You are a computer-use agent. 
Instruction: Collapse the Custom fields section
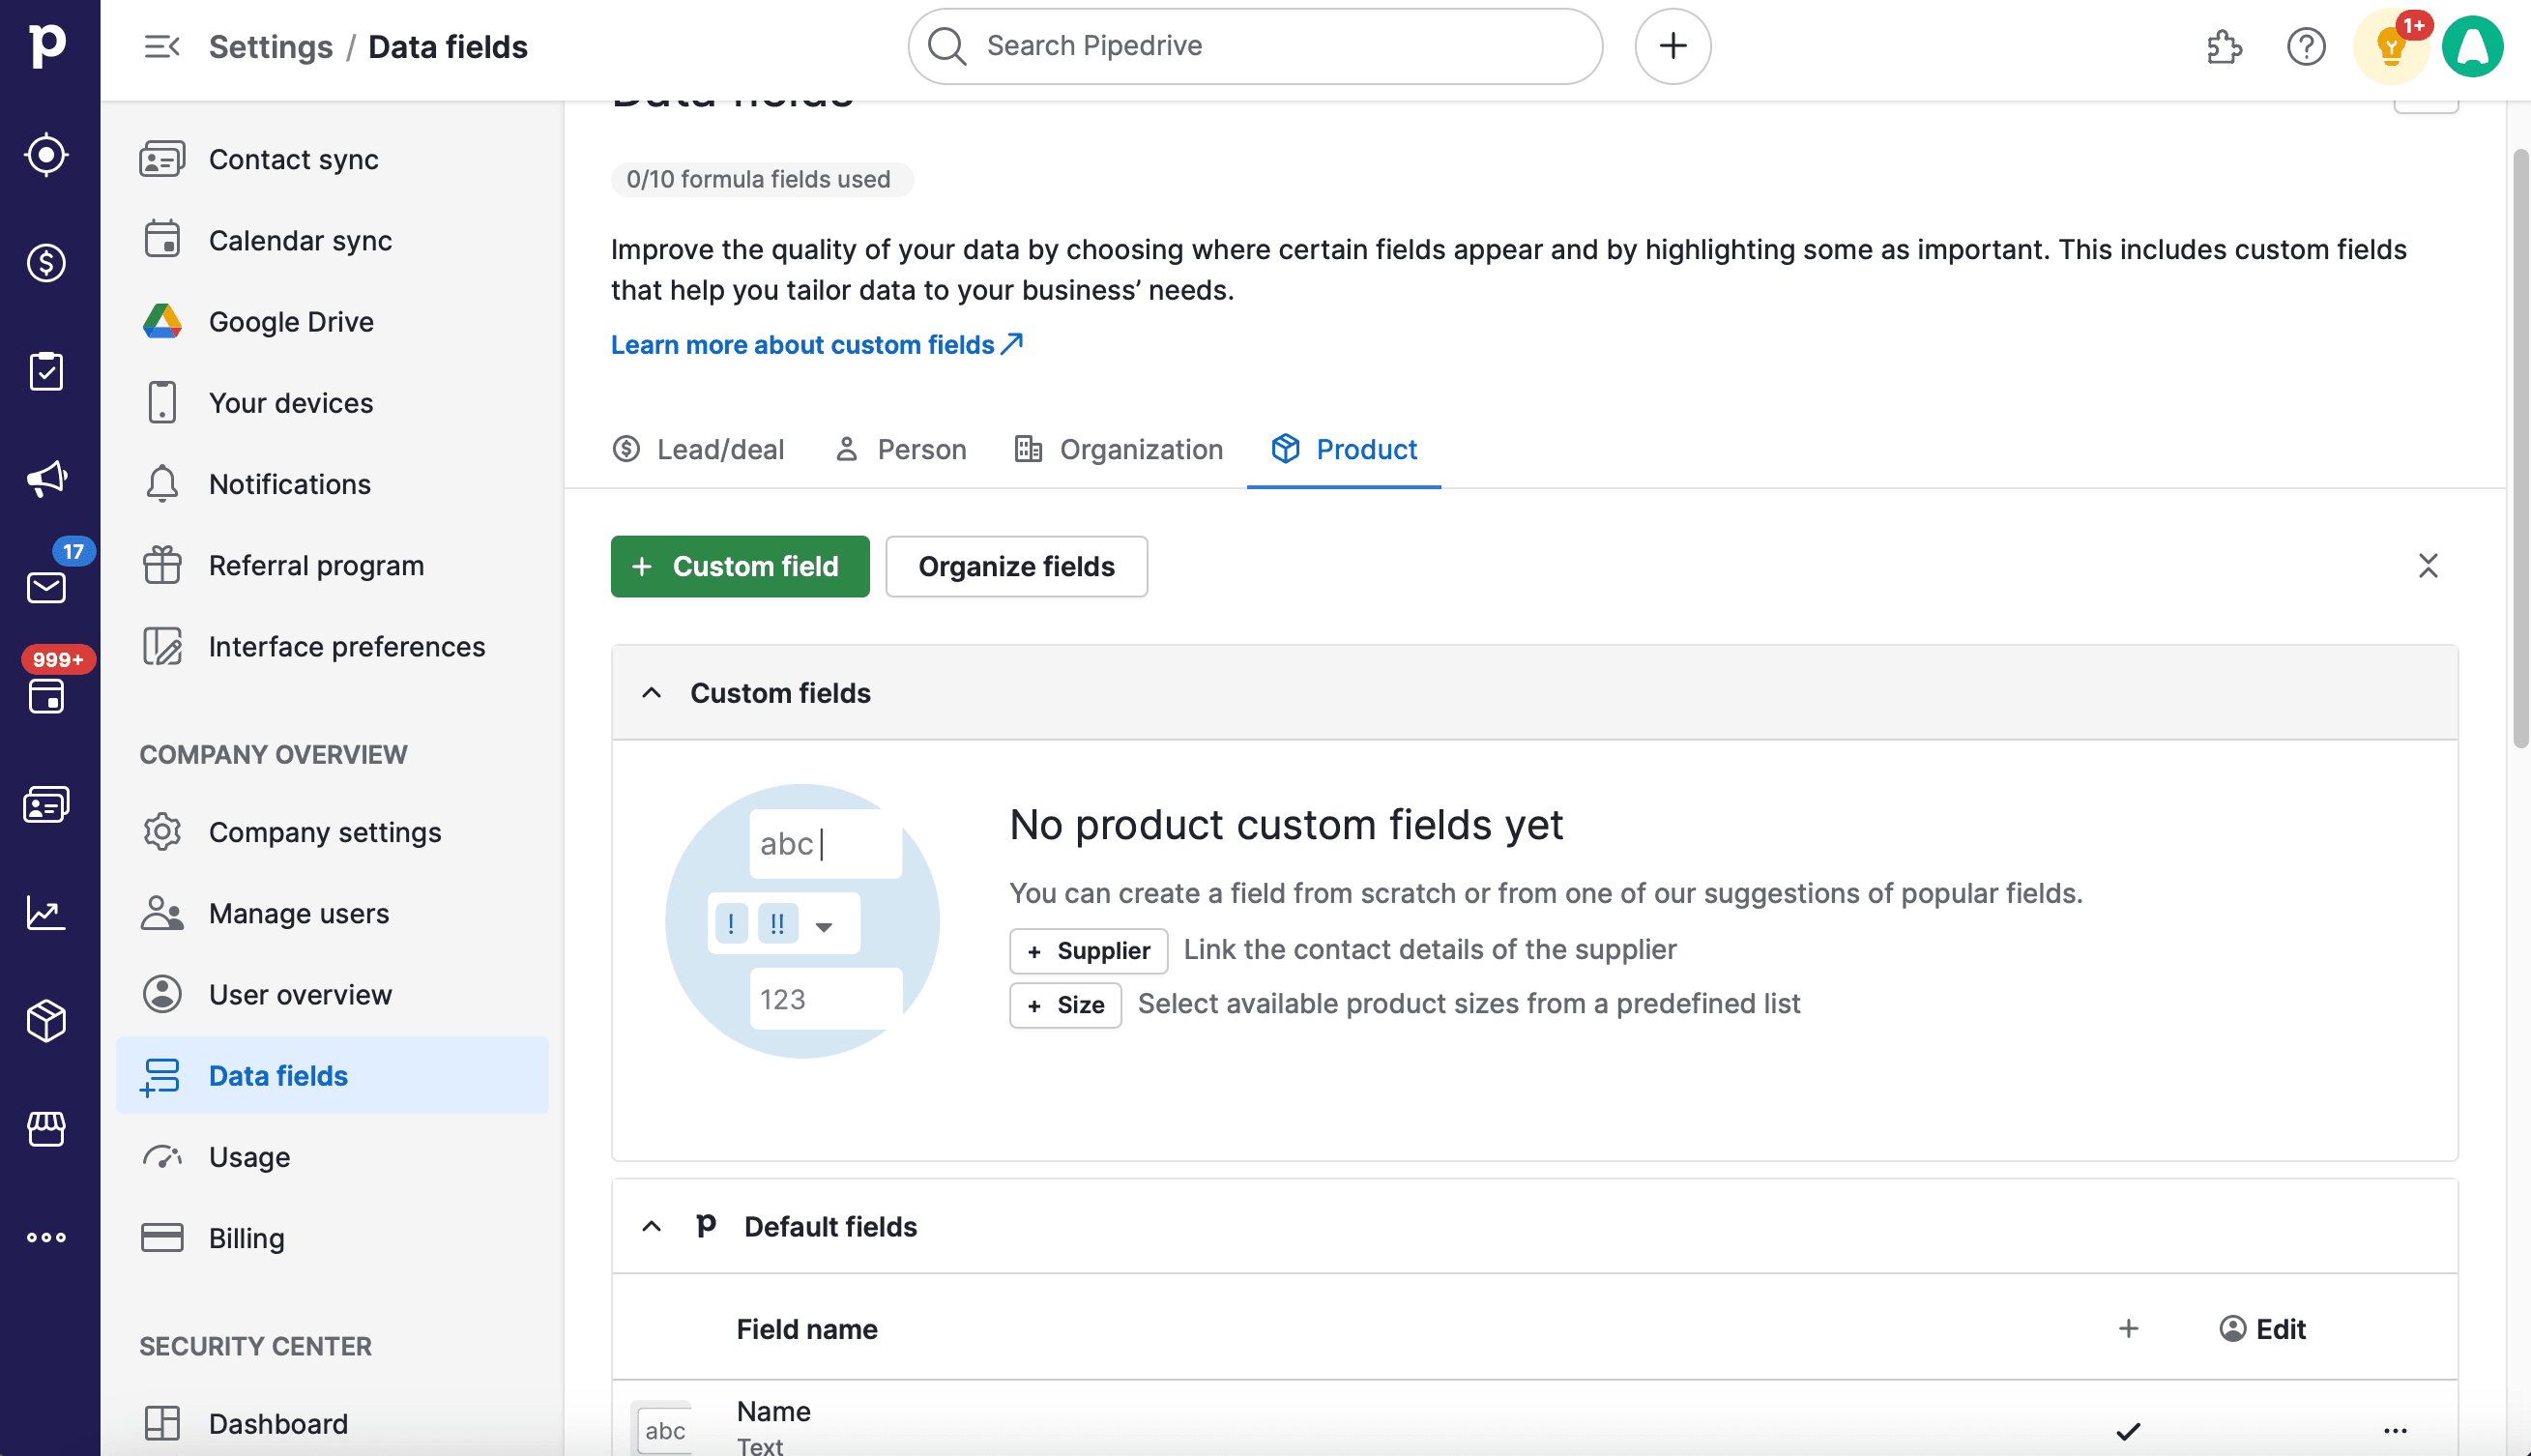point(651,692)
